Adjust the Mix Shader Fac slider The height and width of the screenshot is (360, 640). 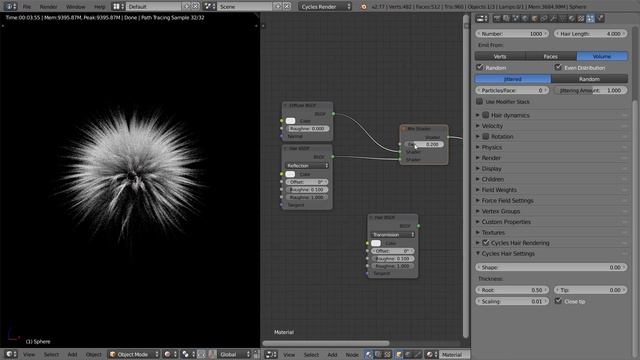coord(423,144)
